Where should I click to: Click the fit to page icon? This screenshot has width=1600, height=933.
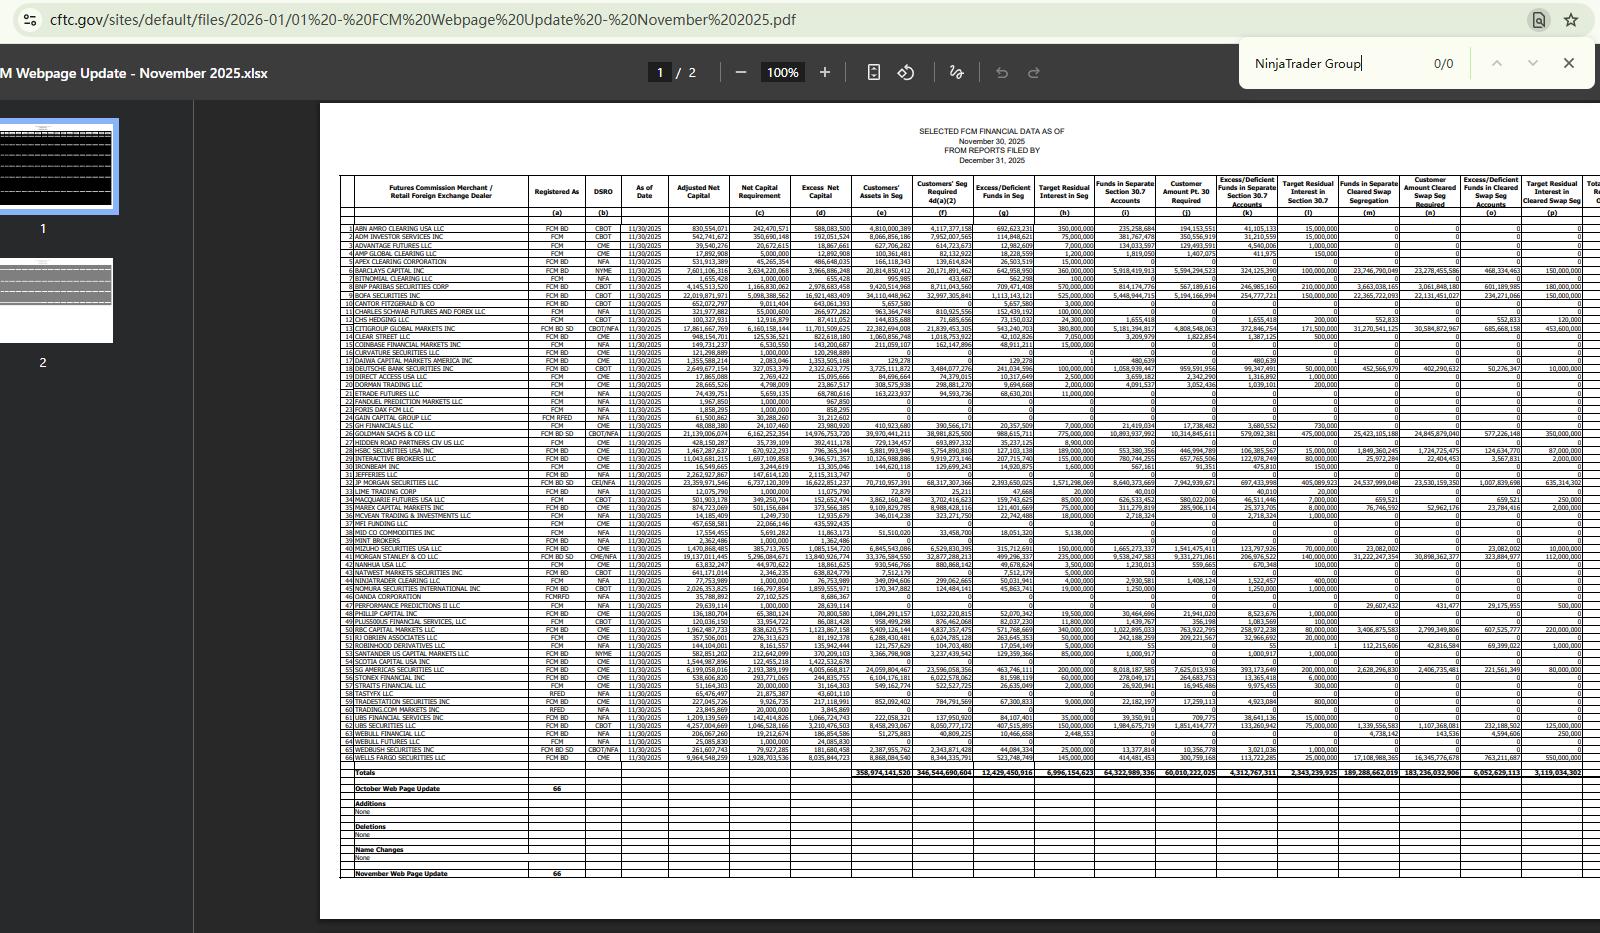pos(873,72)
